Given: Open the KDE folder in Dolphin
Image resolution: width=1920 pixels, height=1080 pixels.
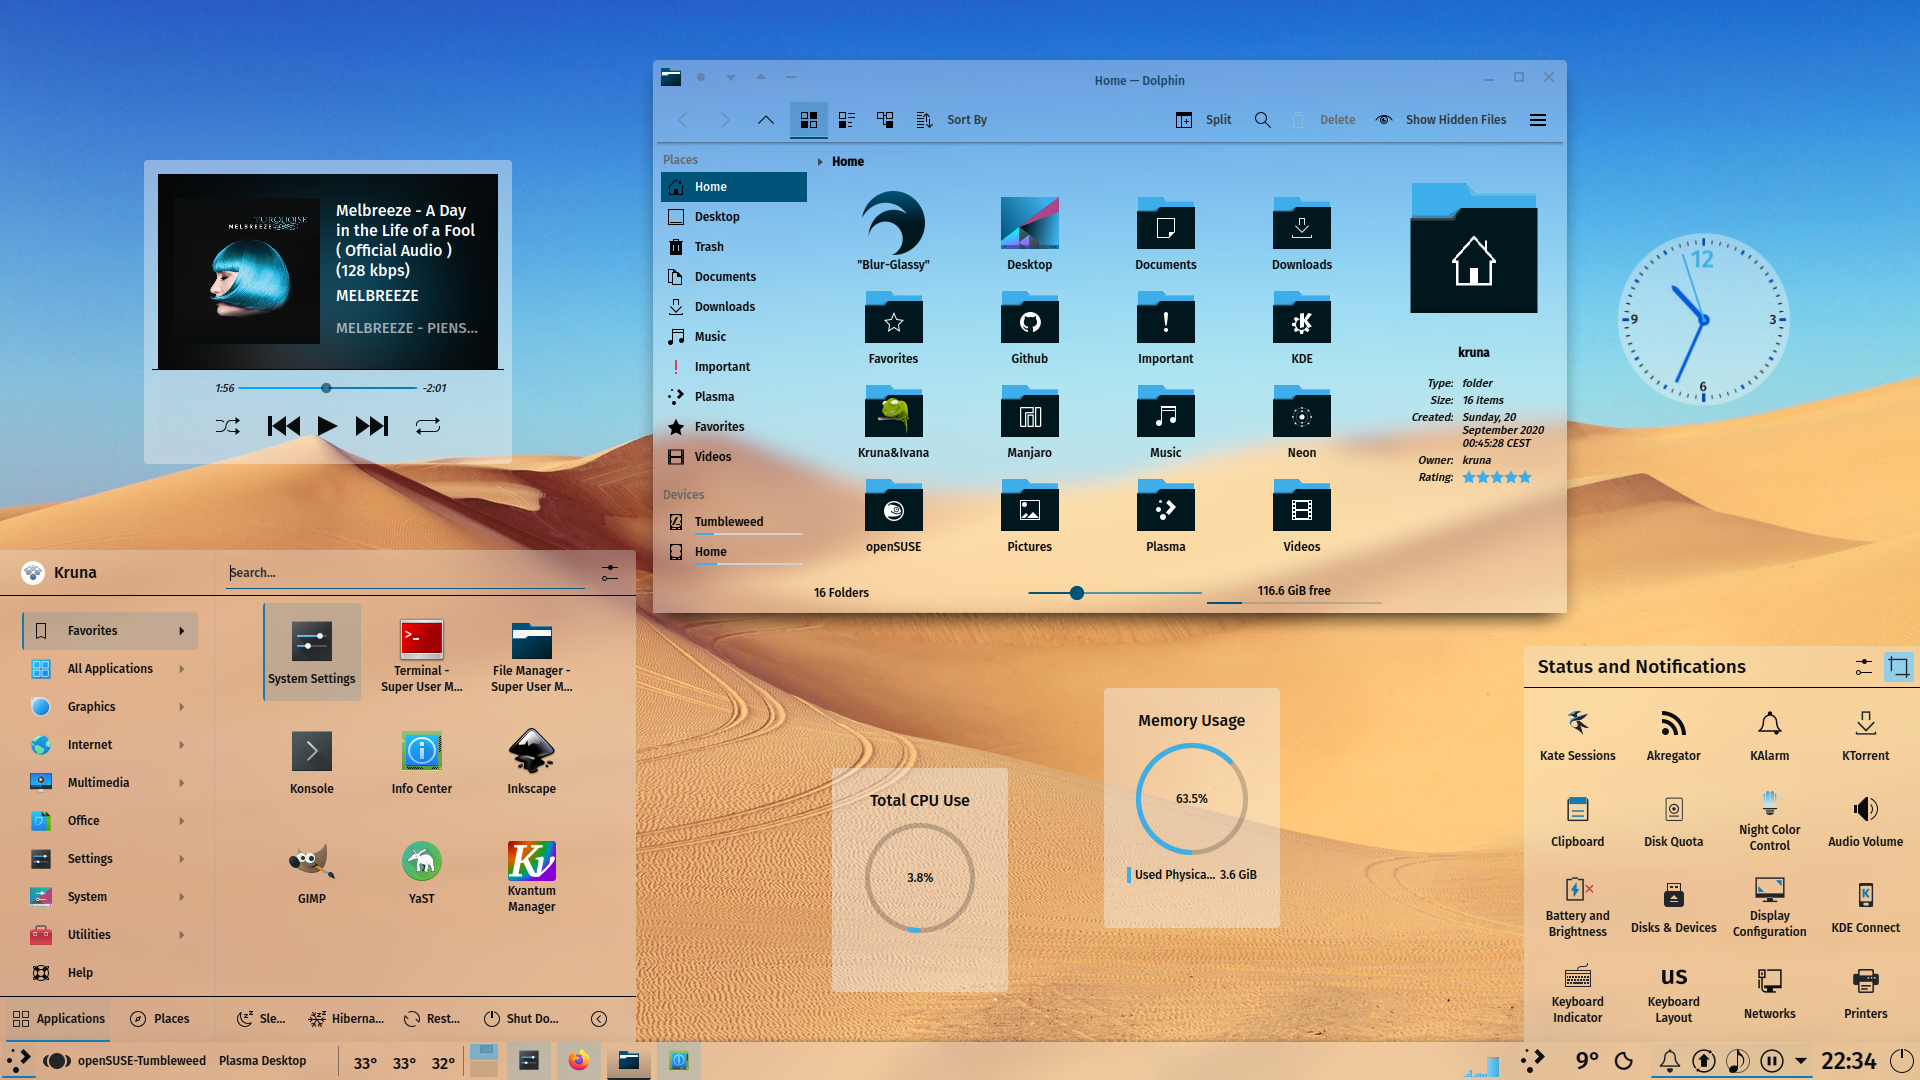Looking at the screenshot, I should (x=1301, y=328).
